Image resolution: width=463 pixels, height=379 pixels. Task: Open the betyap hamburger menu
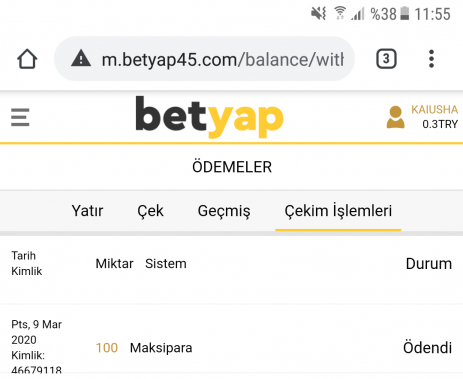pyautogui.click(x=20, y=117)
